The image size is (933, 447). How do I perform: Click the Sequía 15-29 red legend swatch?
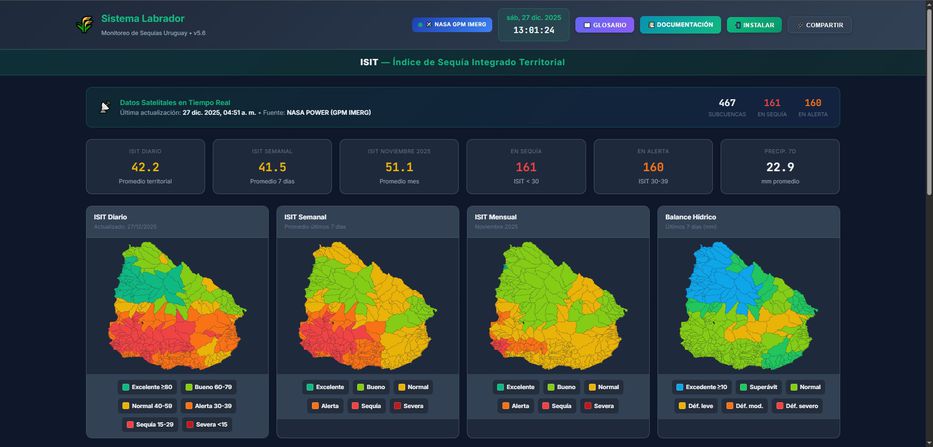pyautogui.click(x=130, y=424)
